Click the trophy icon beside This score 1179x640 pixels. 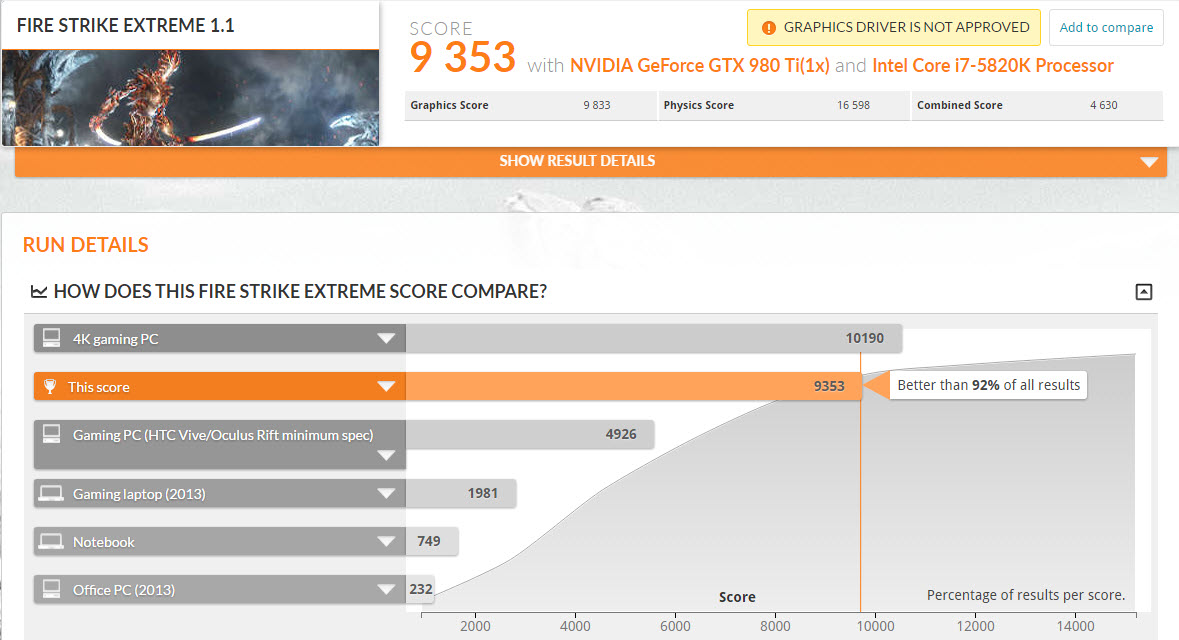pyautogui.click(x=50, y=387)
